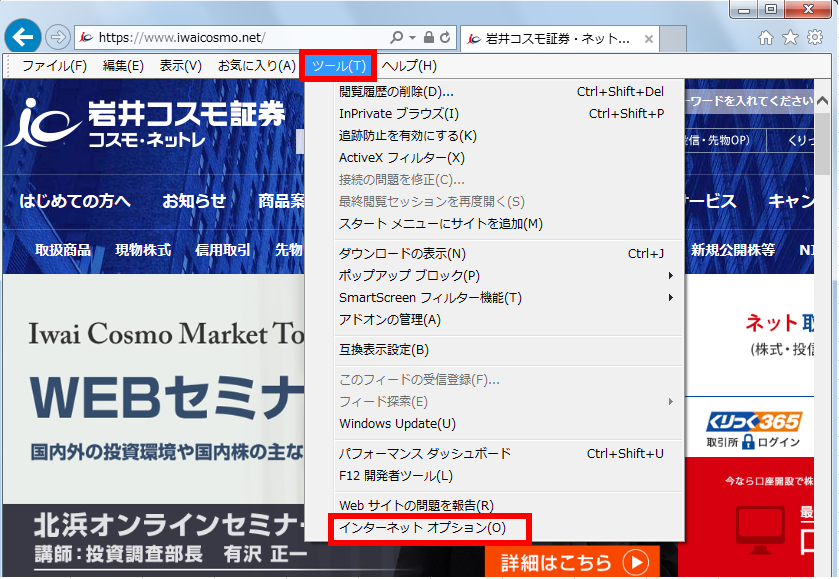Click 取扱商品 sub-navigation link
This screenshot has width=839, height=579.
[63, 249]
